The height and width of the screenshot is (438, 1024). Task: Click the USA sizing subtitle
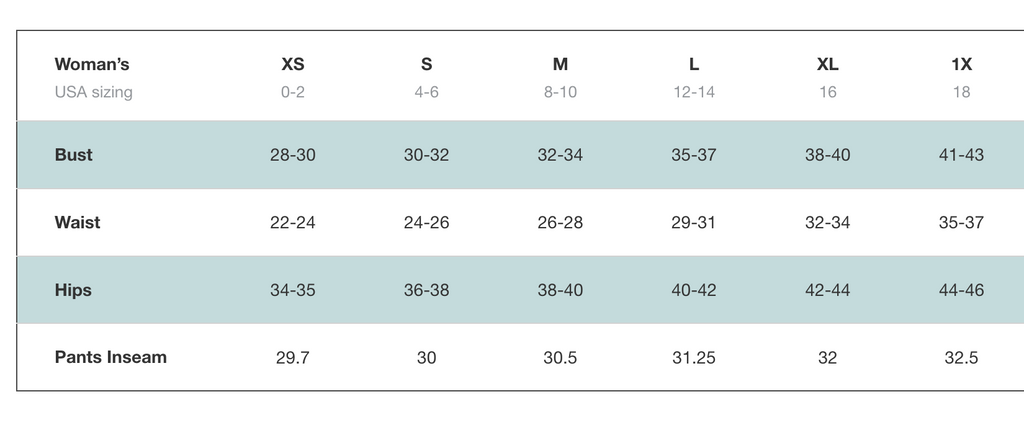coord(94,92)
